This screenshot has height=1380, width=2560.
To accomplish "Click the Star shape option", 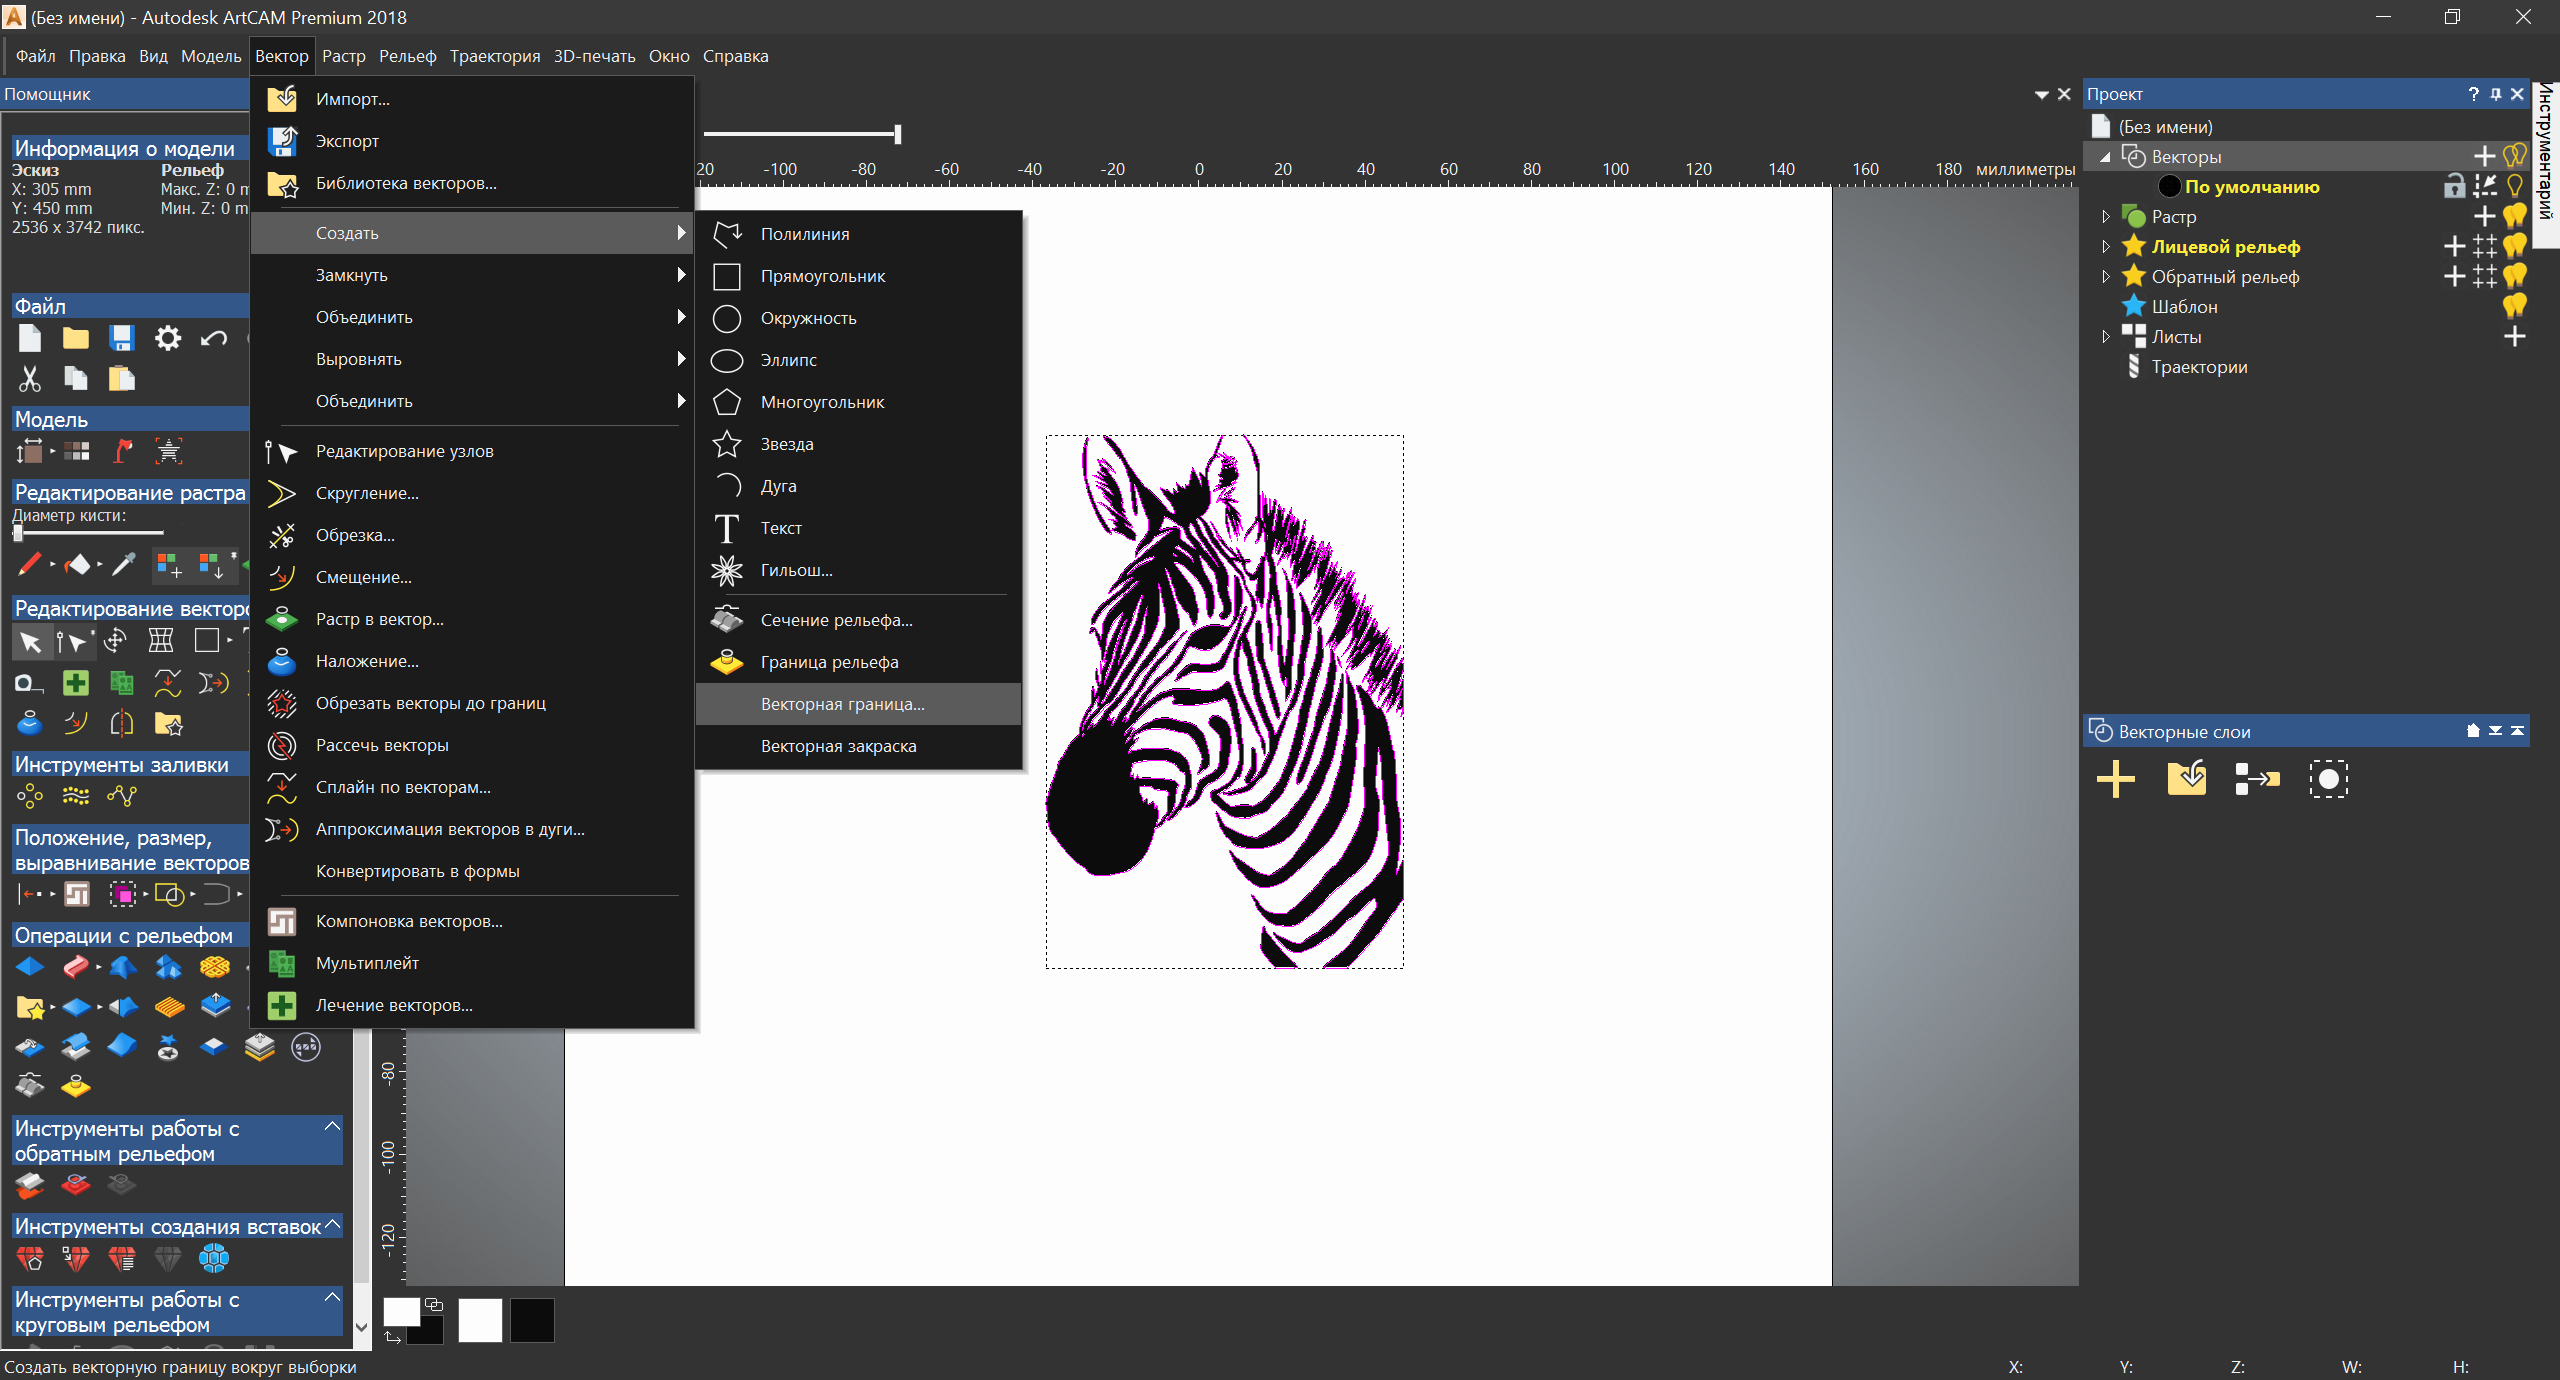I will click(x=786, y=444).
